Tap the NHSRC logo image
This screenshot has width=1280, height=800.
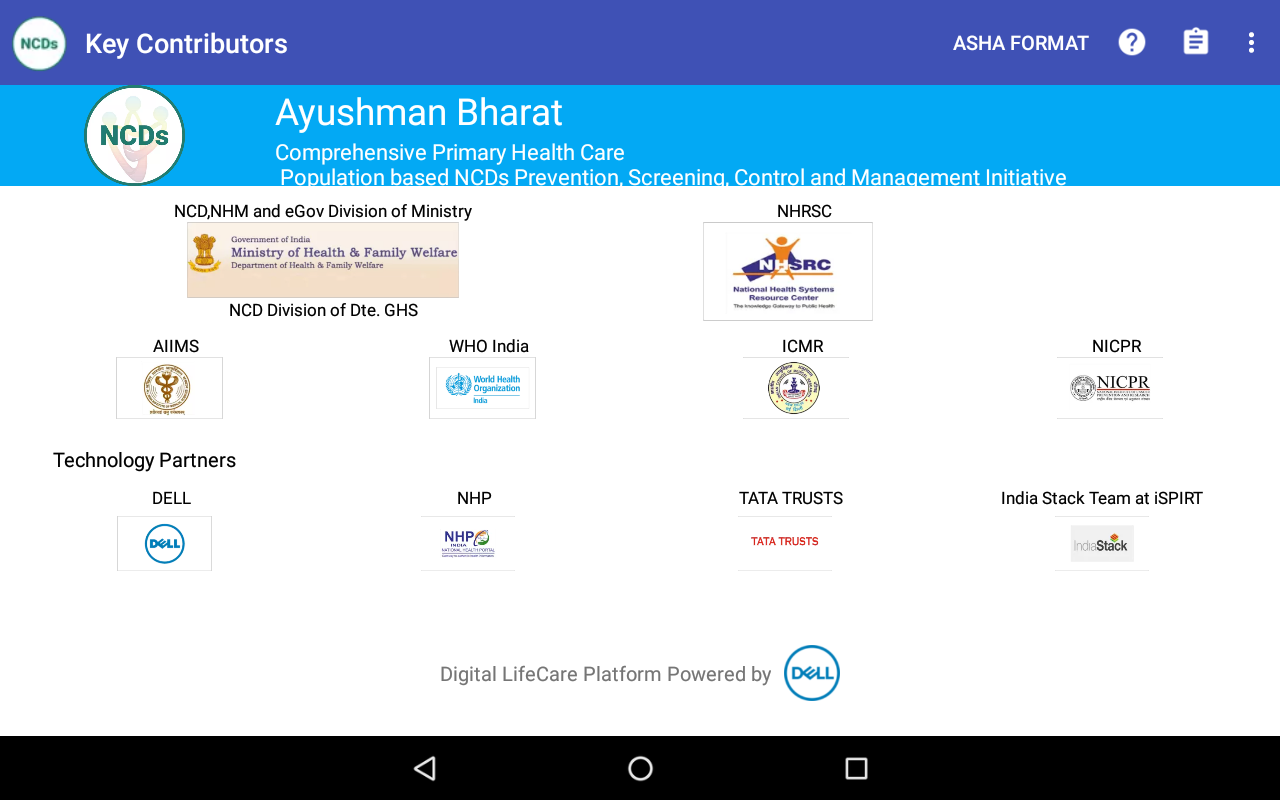tap(788, 271)
